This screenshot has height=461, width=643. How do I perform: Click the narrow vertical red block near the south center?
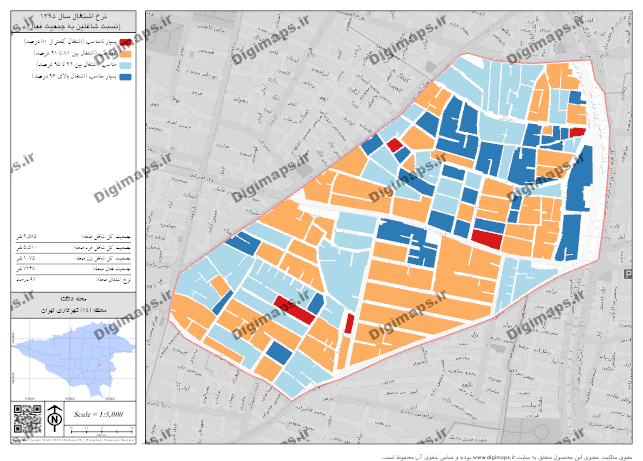pyautogui.click(x=349, y=324)
